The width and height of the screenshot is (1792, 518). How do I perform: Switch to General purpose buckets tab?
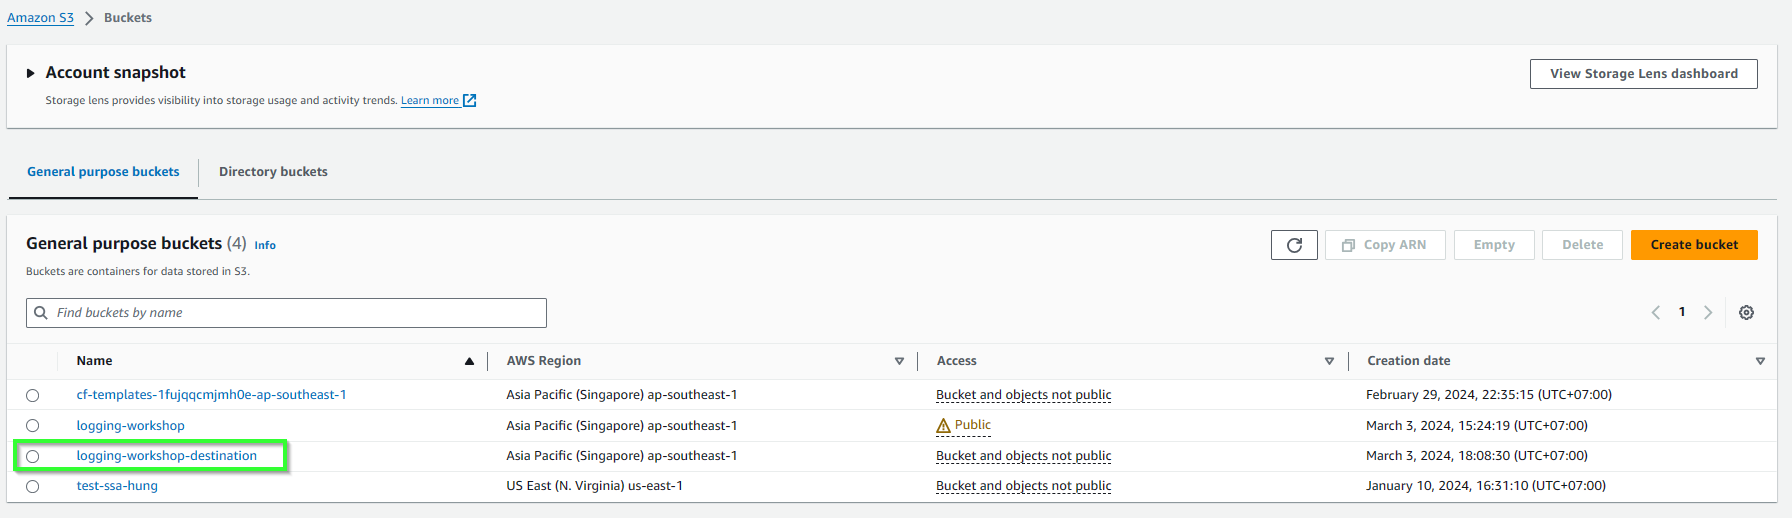pyautogui.click(x=103, y=172)
